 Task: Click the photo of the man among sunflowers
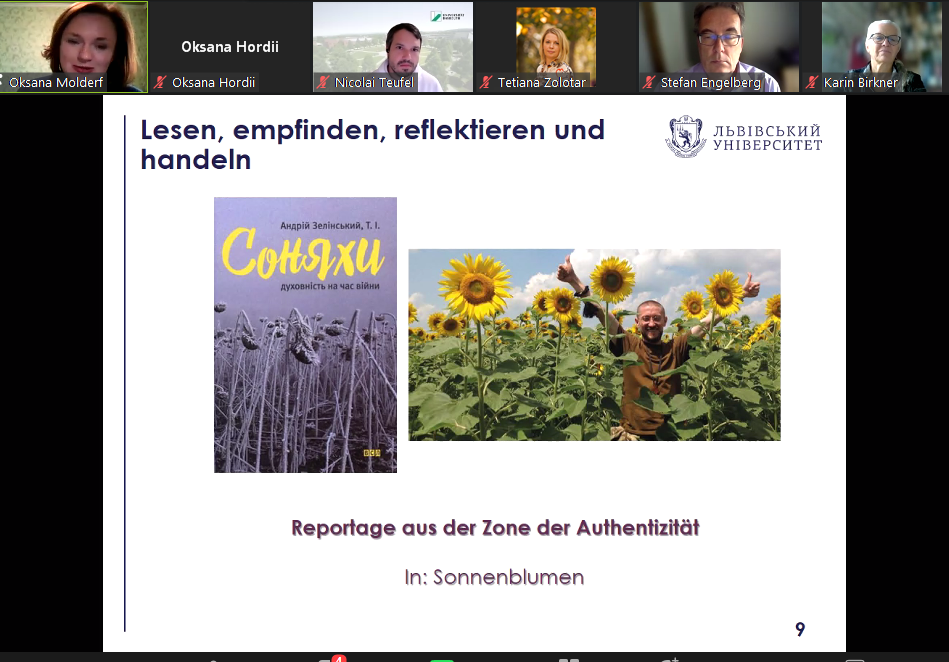click(x=594, y=345)
